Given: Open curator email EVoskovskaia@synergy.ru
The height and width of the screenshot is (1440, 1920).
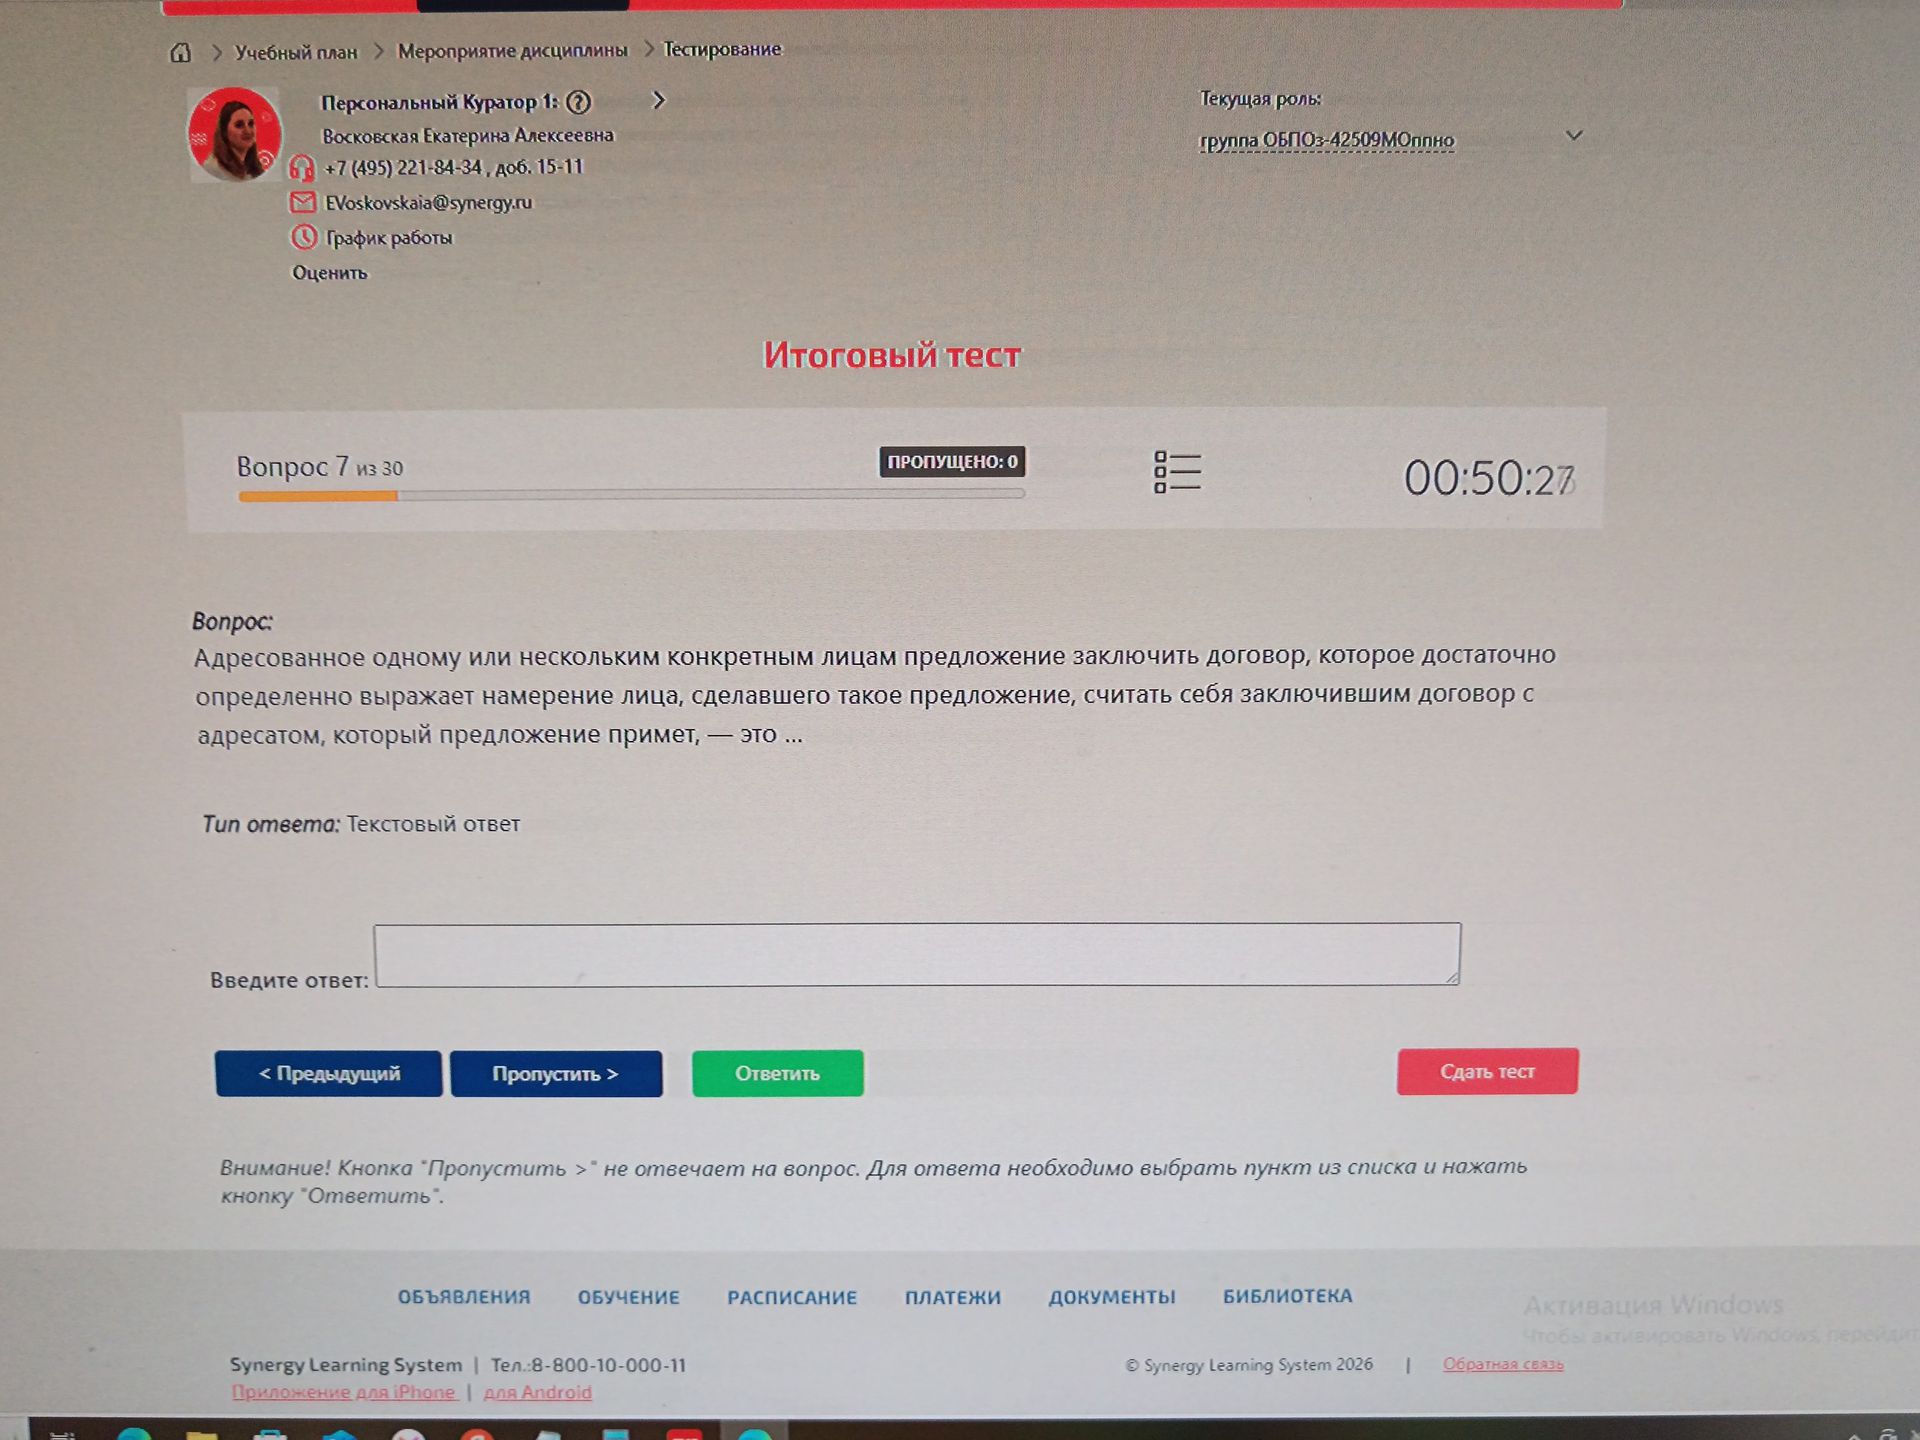Looking at the screenshot, I should coord(429,202).
